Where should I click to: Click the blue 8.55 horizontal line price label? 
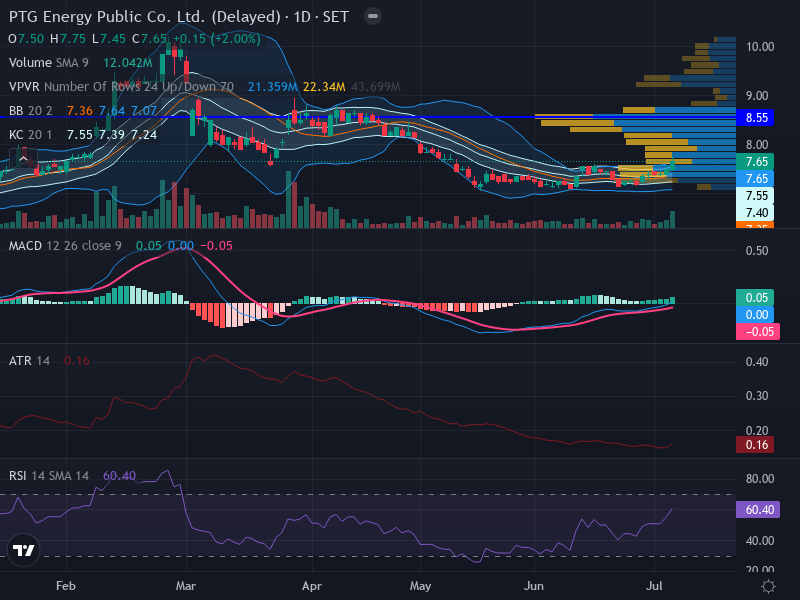click(755, 118)
